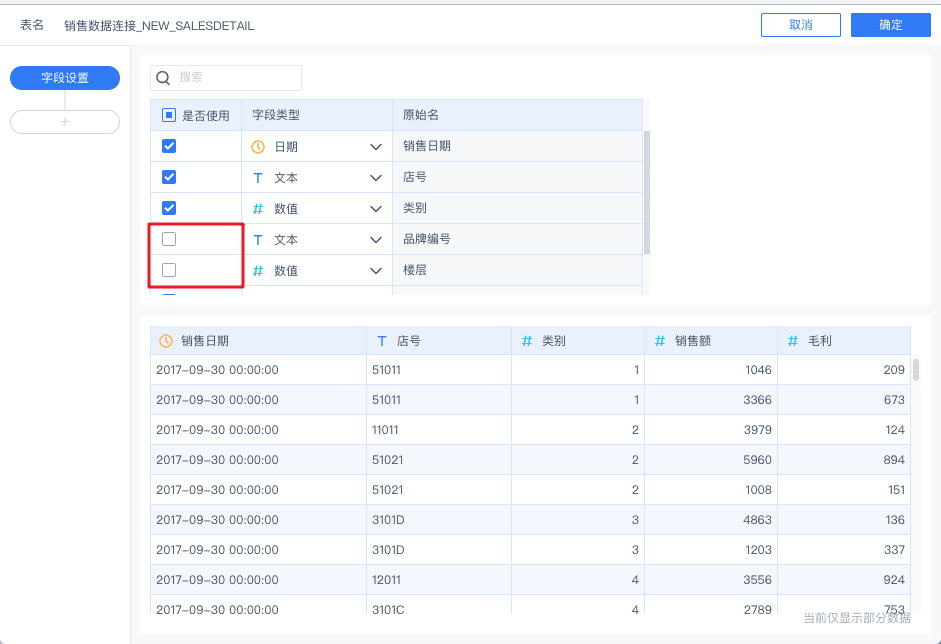Click the 取消 button

coord(801,25)
